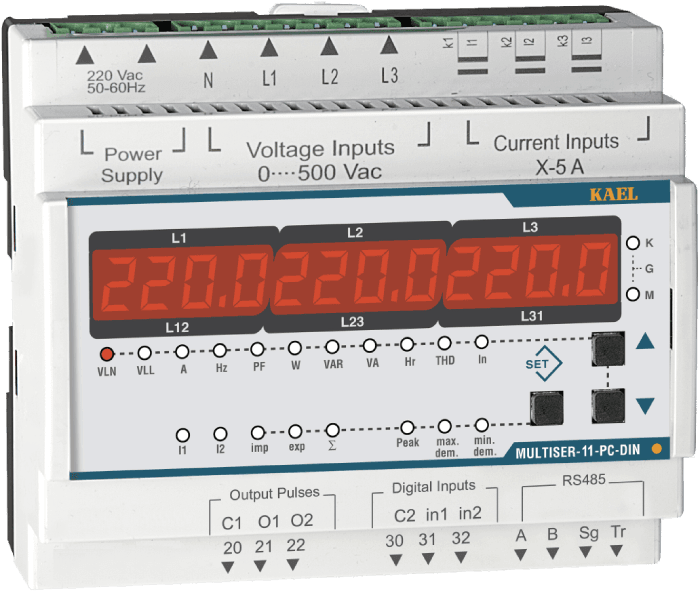
Task: Click the 'Current Inputs' label
Action: [556, 143]
